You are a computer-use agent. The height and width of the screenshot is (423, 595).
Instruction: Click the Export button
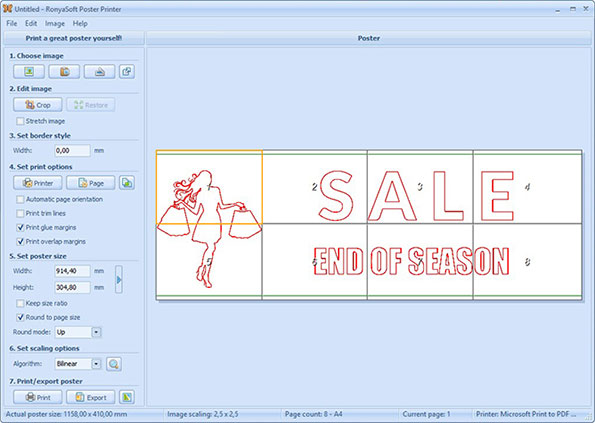pyautogui.click(x=91, y=397)
